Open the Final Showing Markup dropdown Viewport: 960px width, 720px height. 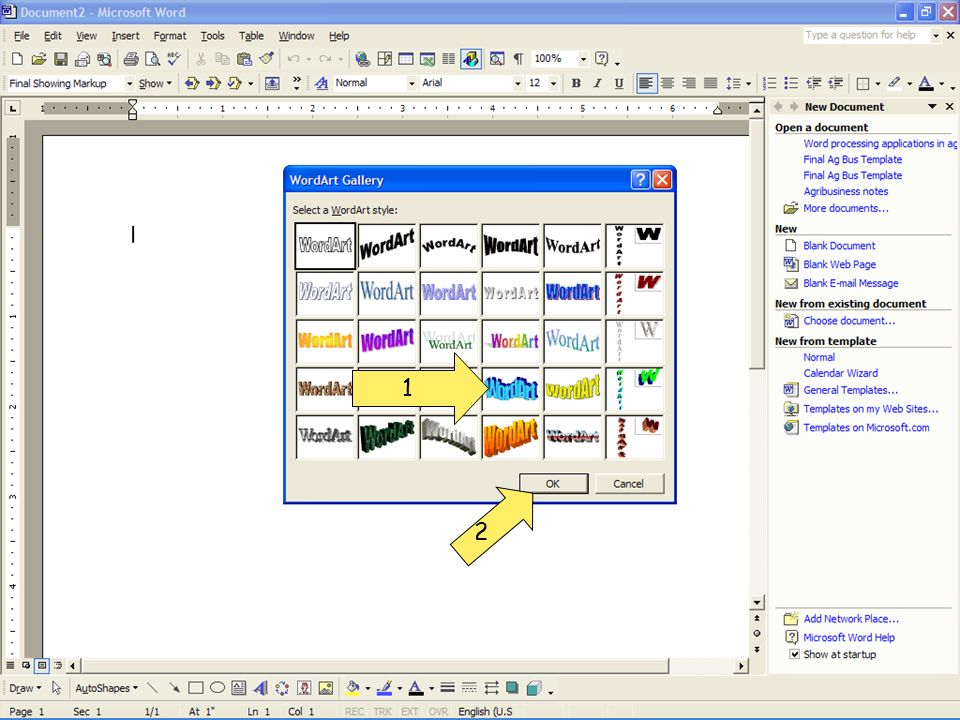(x=129, y=83)
